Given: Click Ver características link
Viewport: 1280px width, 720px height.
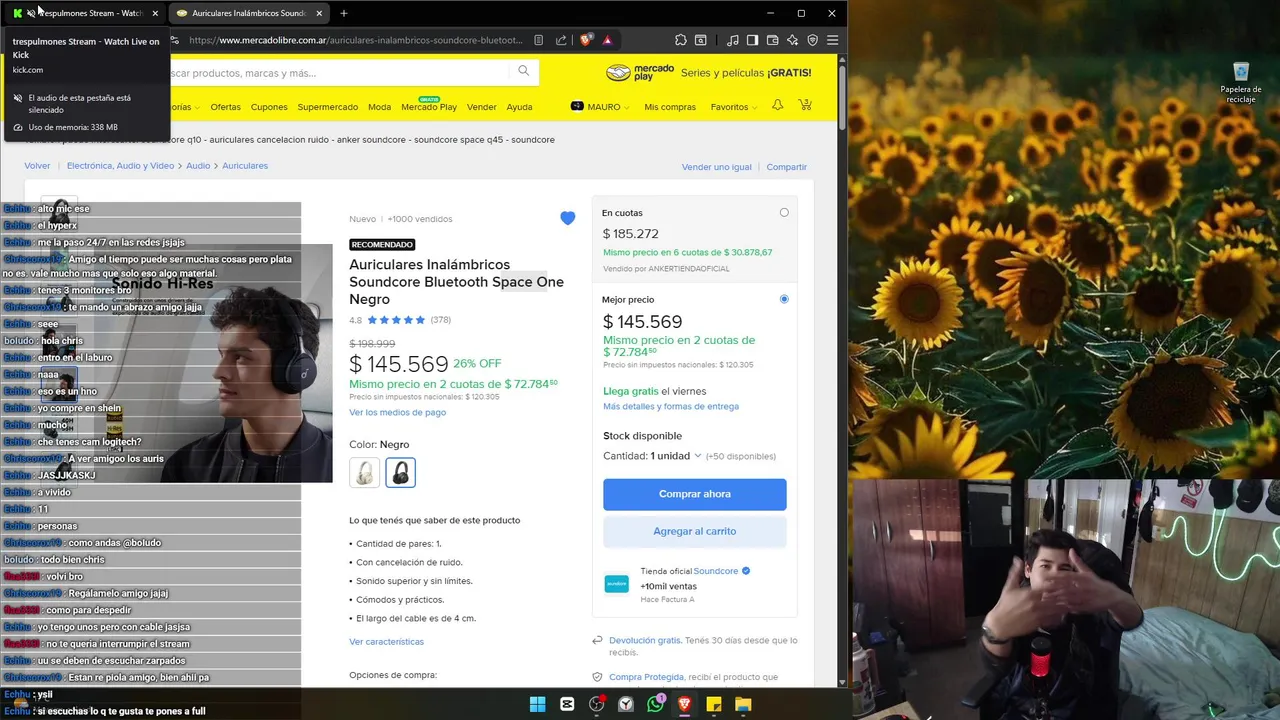Looking at the screenshot, I should click(x=386, y=641).
